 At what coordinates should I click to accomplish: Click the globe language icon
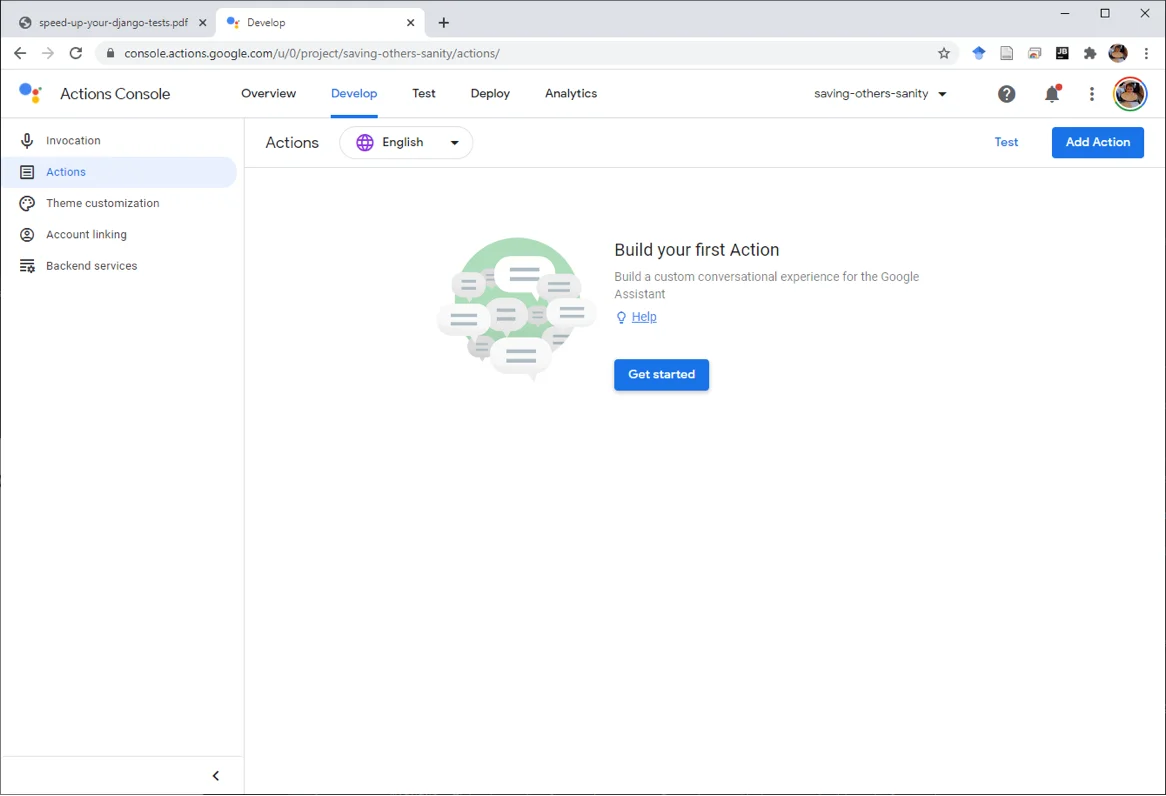click(x=364, y=142)
